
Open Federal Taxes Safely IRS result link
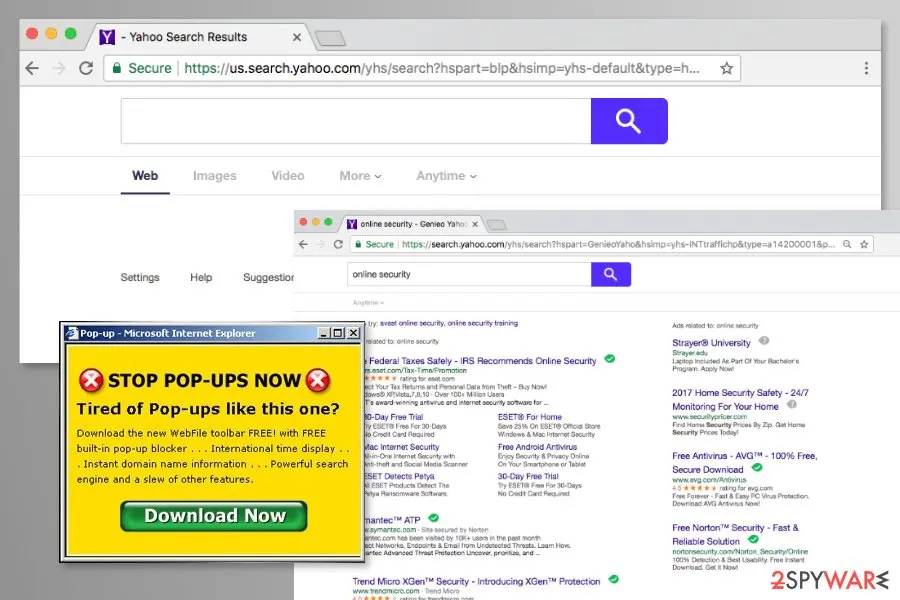tap(482, 361)
